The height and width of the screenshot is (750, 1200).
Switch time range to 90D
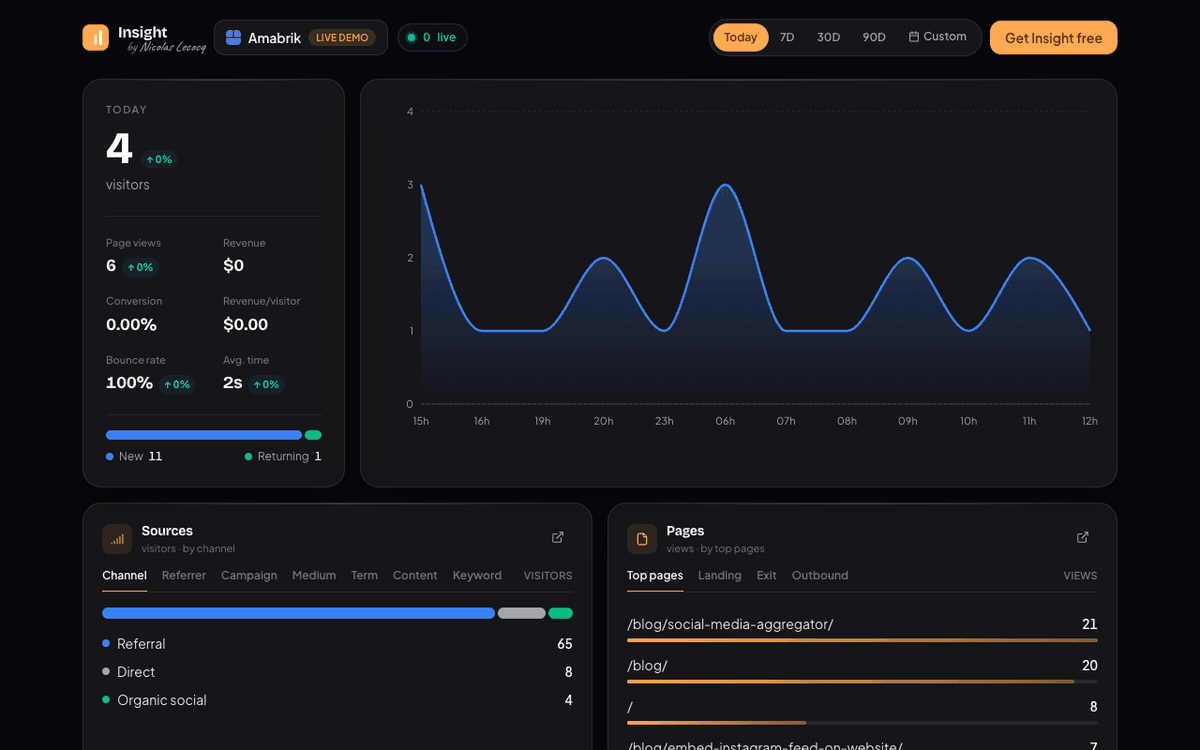(x=874, y=37)
